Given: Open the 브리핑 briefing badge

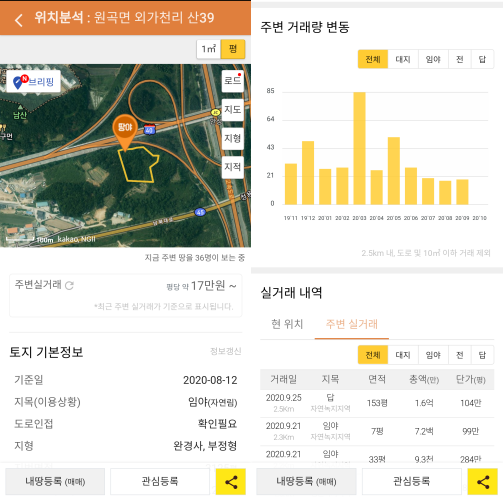Looking at the screenshot, I should click(x=34, y=81).
